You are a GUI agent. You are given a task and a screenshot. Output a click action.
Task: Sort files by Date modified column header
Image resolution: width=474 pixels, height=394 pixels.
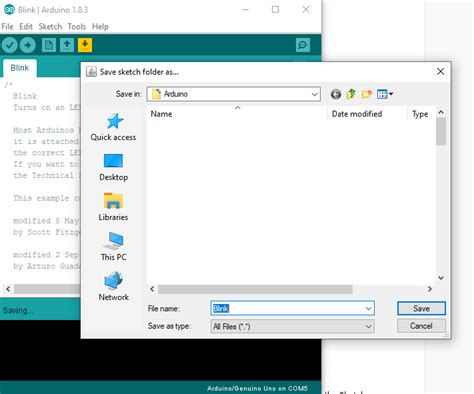click(367, 114)
